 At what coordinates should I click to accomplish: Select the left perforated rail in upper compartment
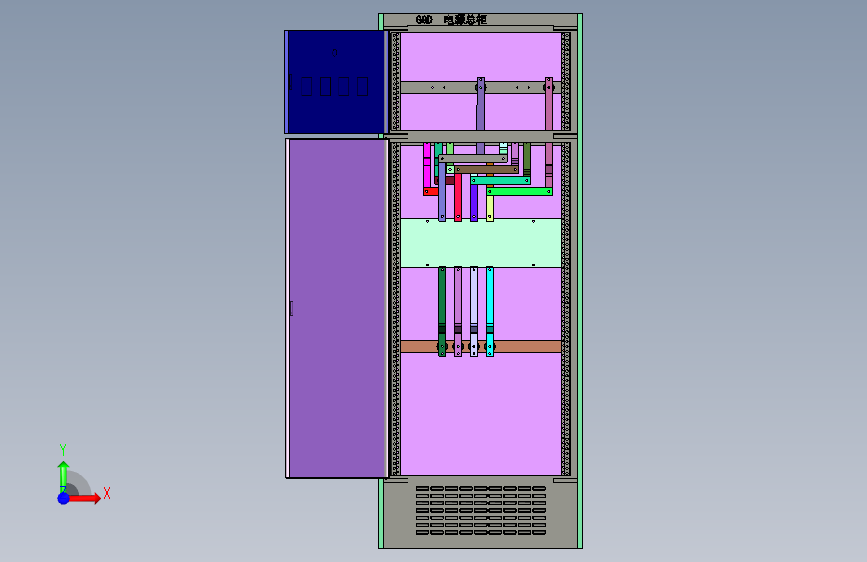395,81
